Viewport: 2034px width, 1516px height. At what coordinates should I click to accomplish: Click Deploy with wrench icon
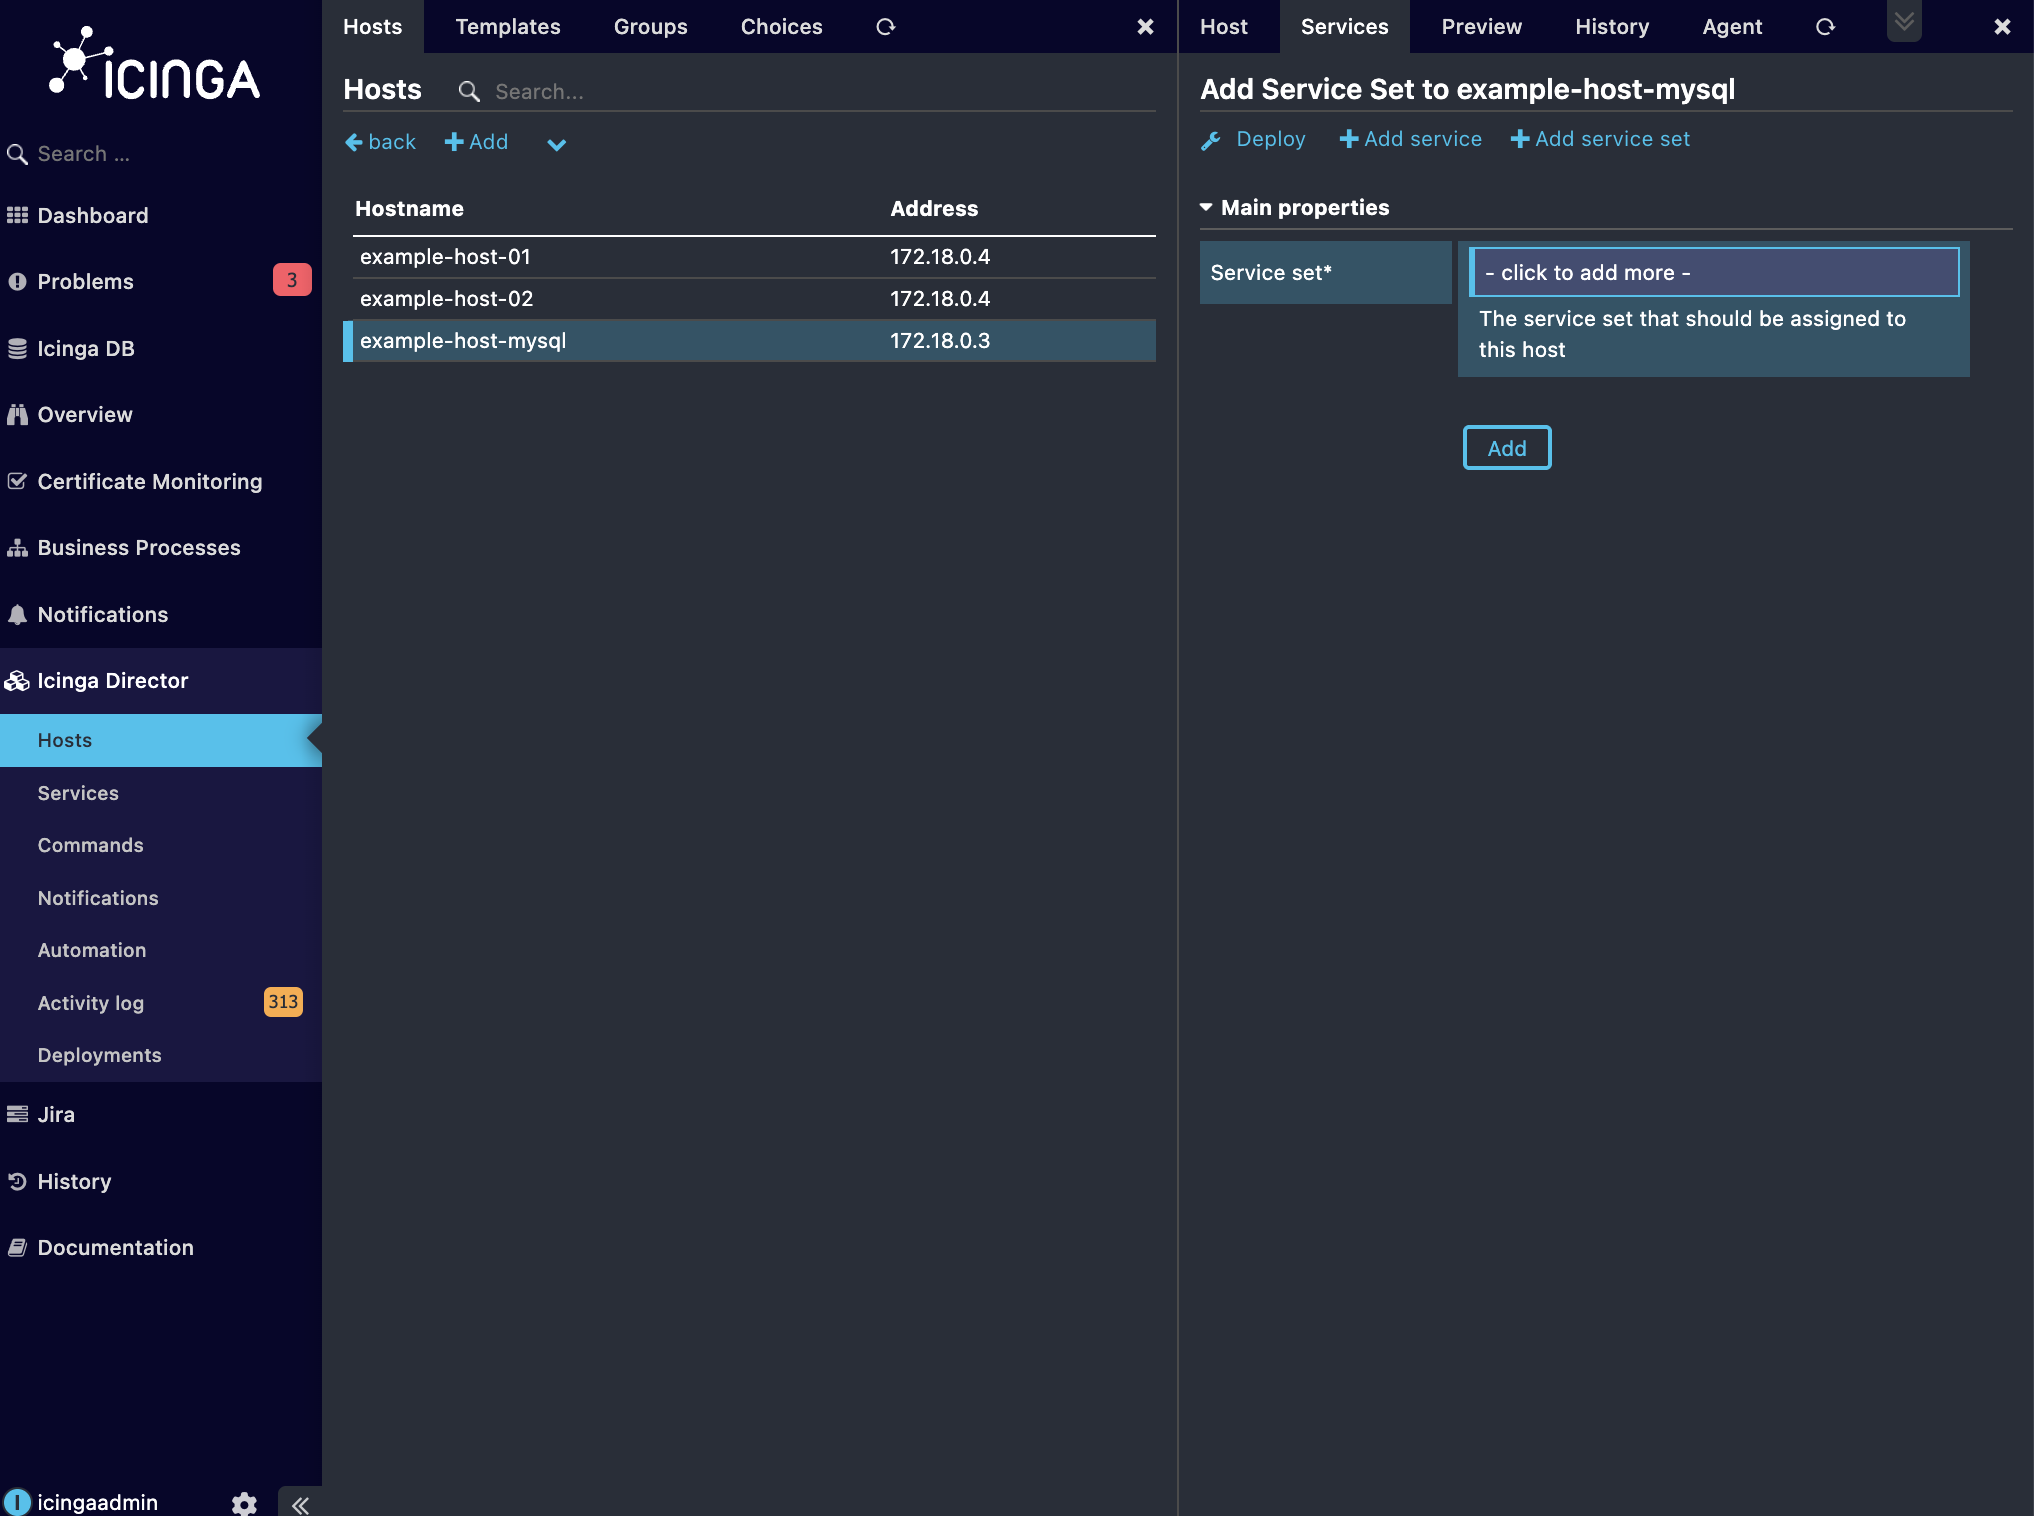(x=1253, y=139)
